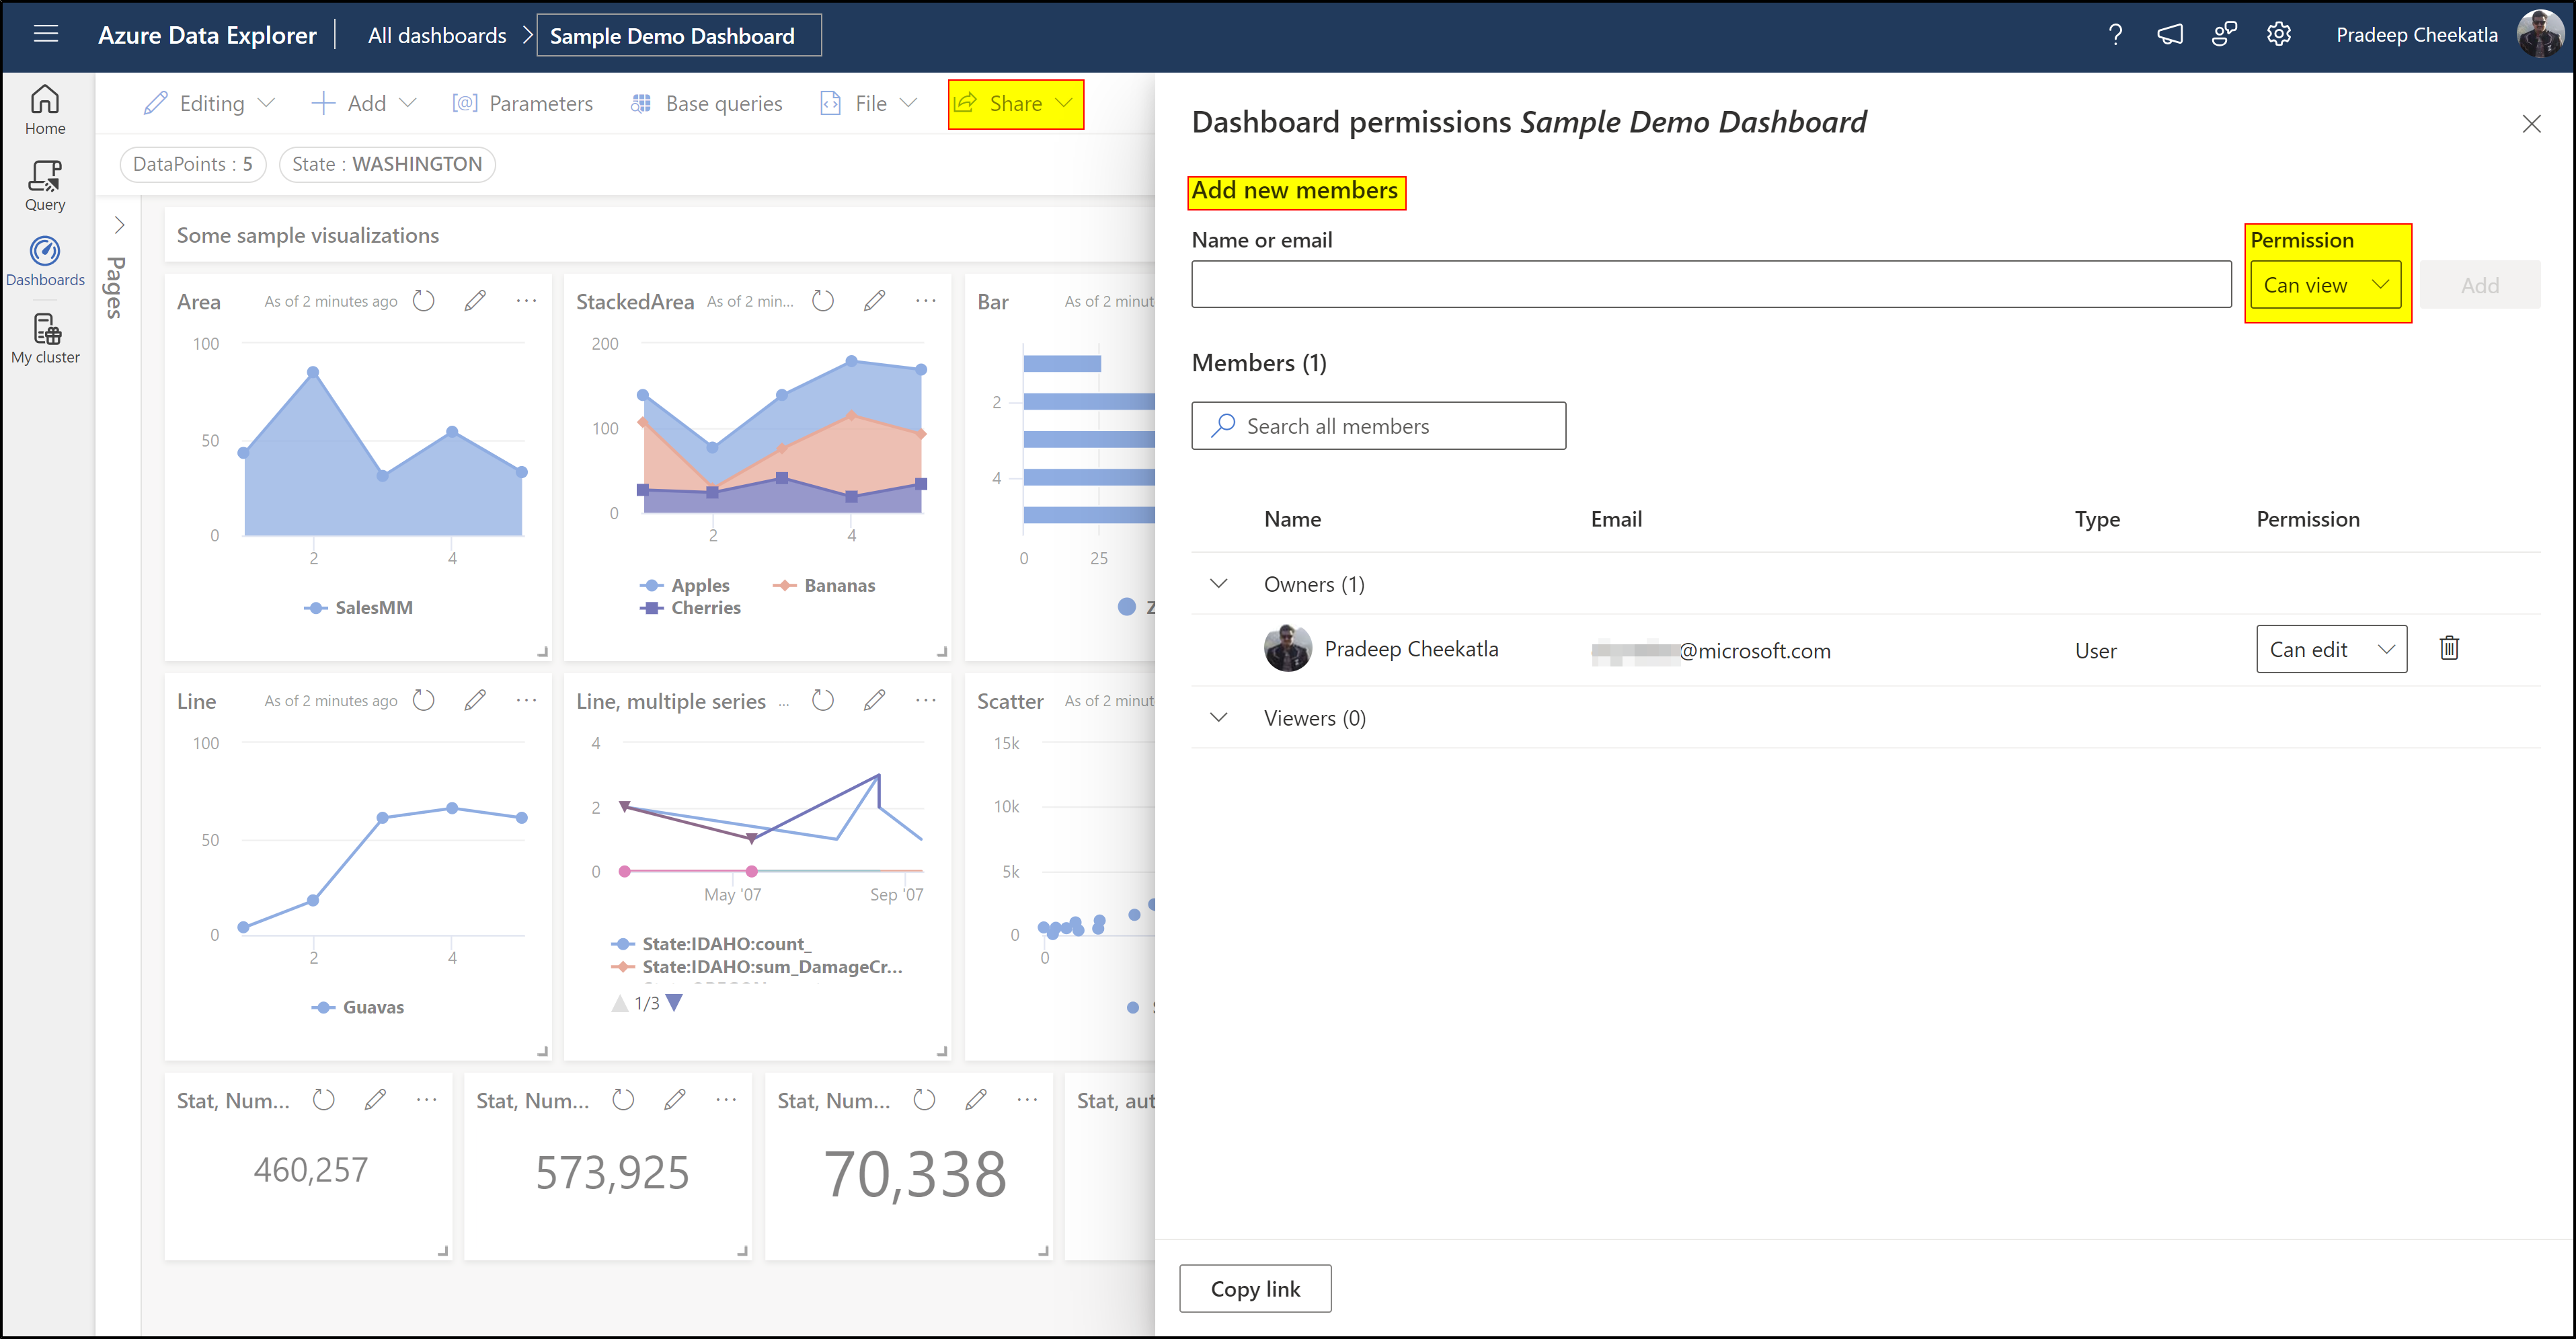Viewport: 2576px width, 1339px height.
Task: Open the Add dropdown in toolbar
Action: [x=364, y=104]
